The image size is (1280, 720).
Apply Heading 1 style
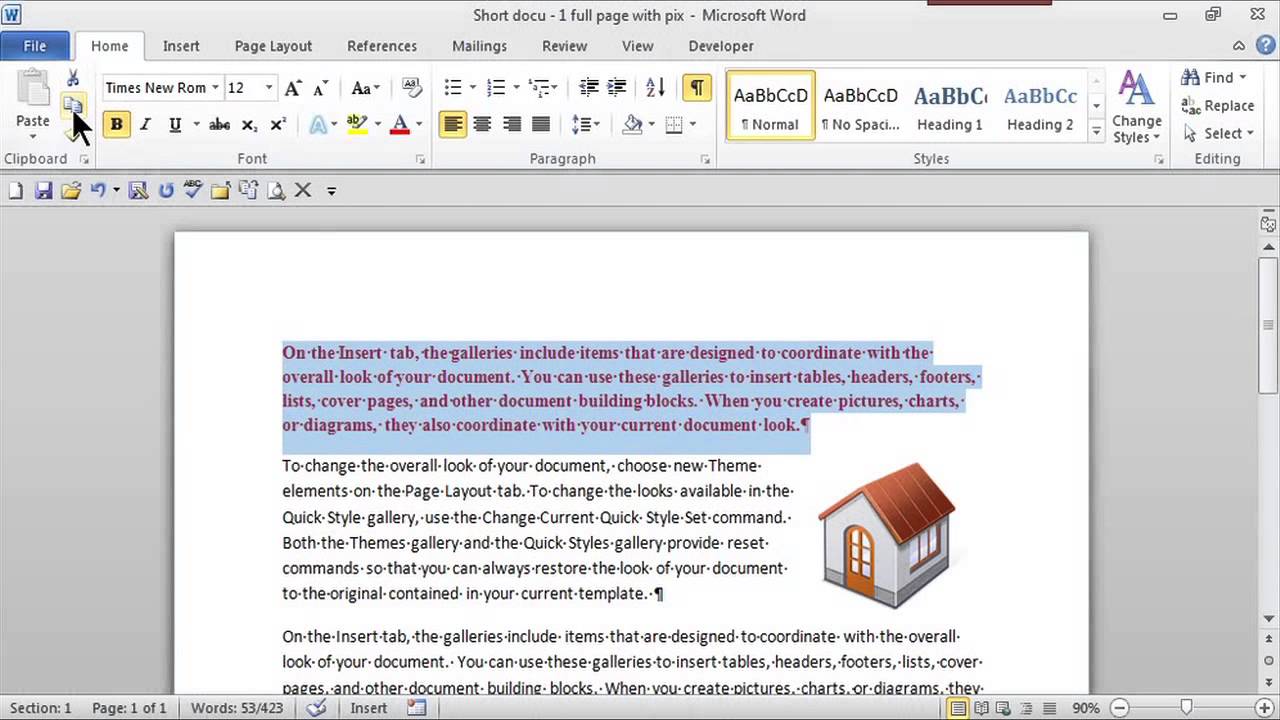pos(950,106)
